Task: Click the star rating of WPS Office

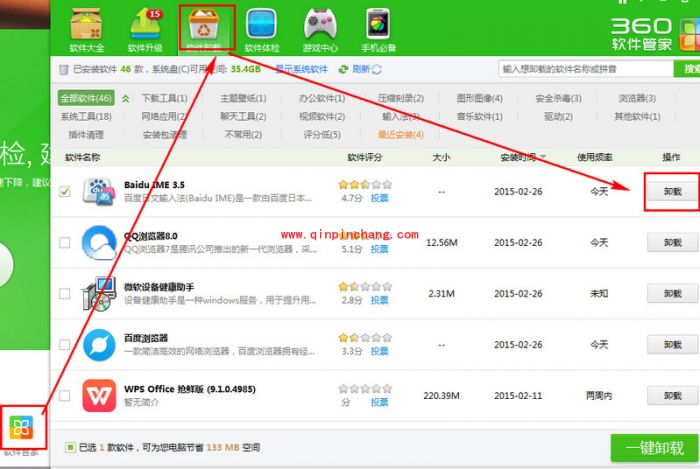Action: click(x=365, y=388)
